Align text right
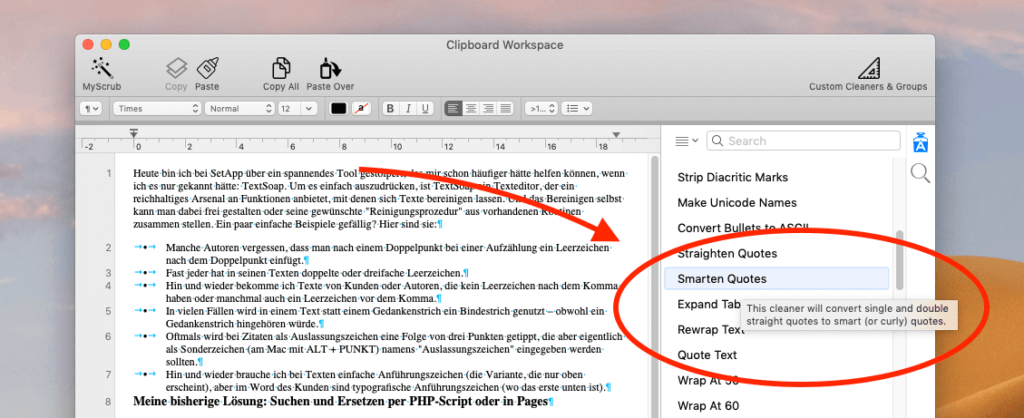Image resolution: width=1024 pixels, height=418 pixels. 488,108
